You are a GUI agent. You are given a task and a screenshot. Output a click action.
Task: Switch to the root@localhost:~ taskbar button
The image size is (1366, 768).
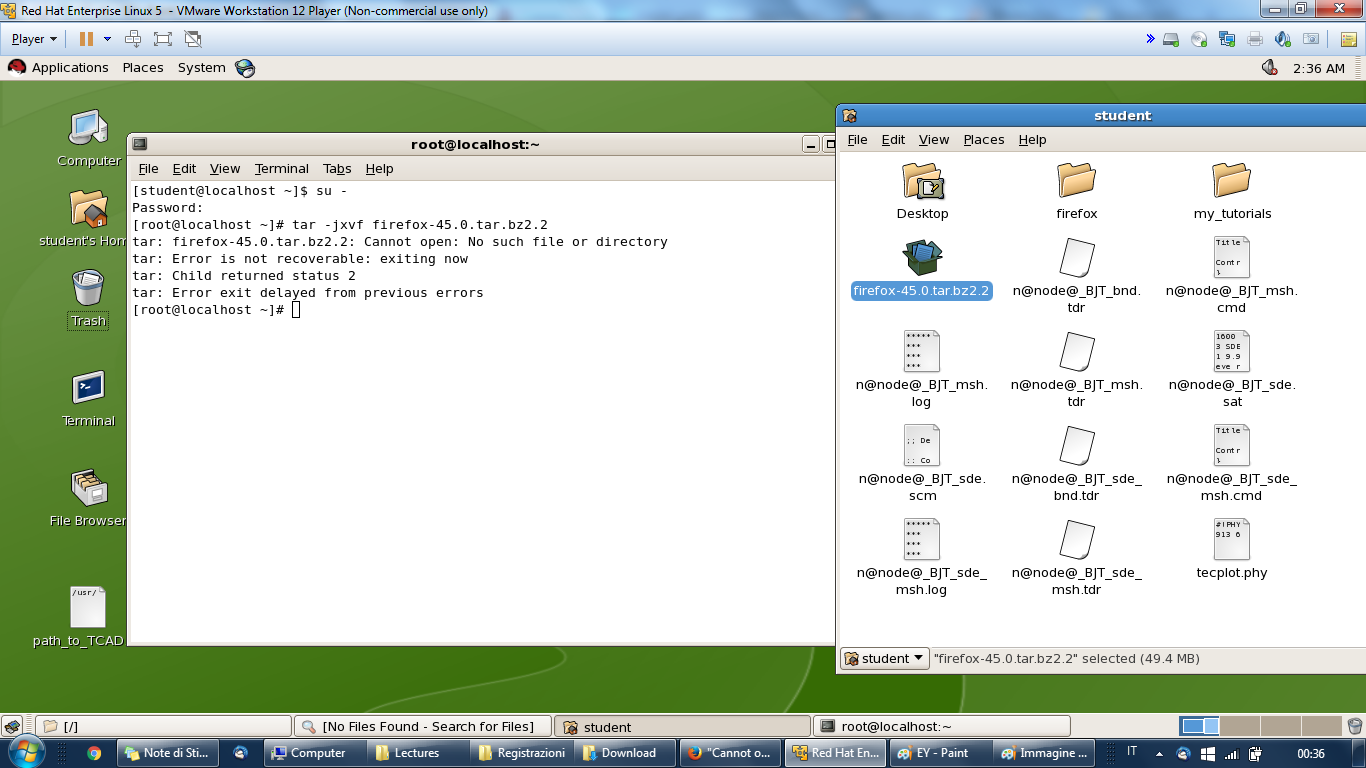[941, 726]
